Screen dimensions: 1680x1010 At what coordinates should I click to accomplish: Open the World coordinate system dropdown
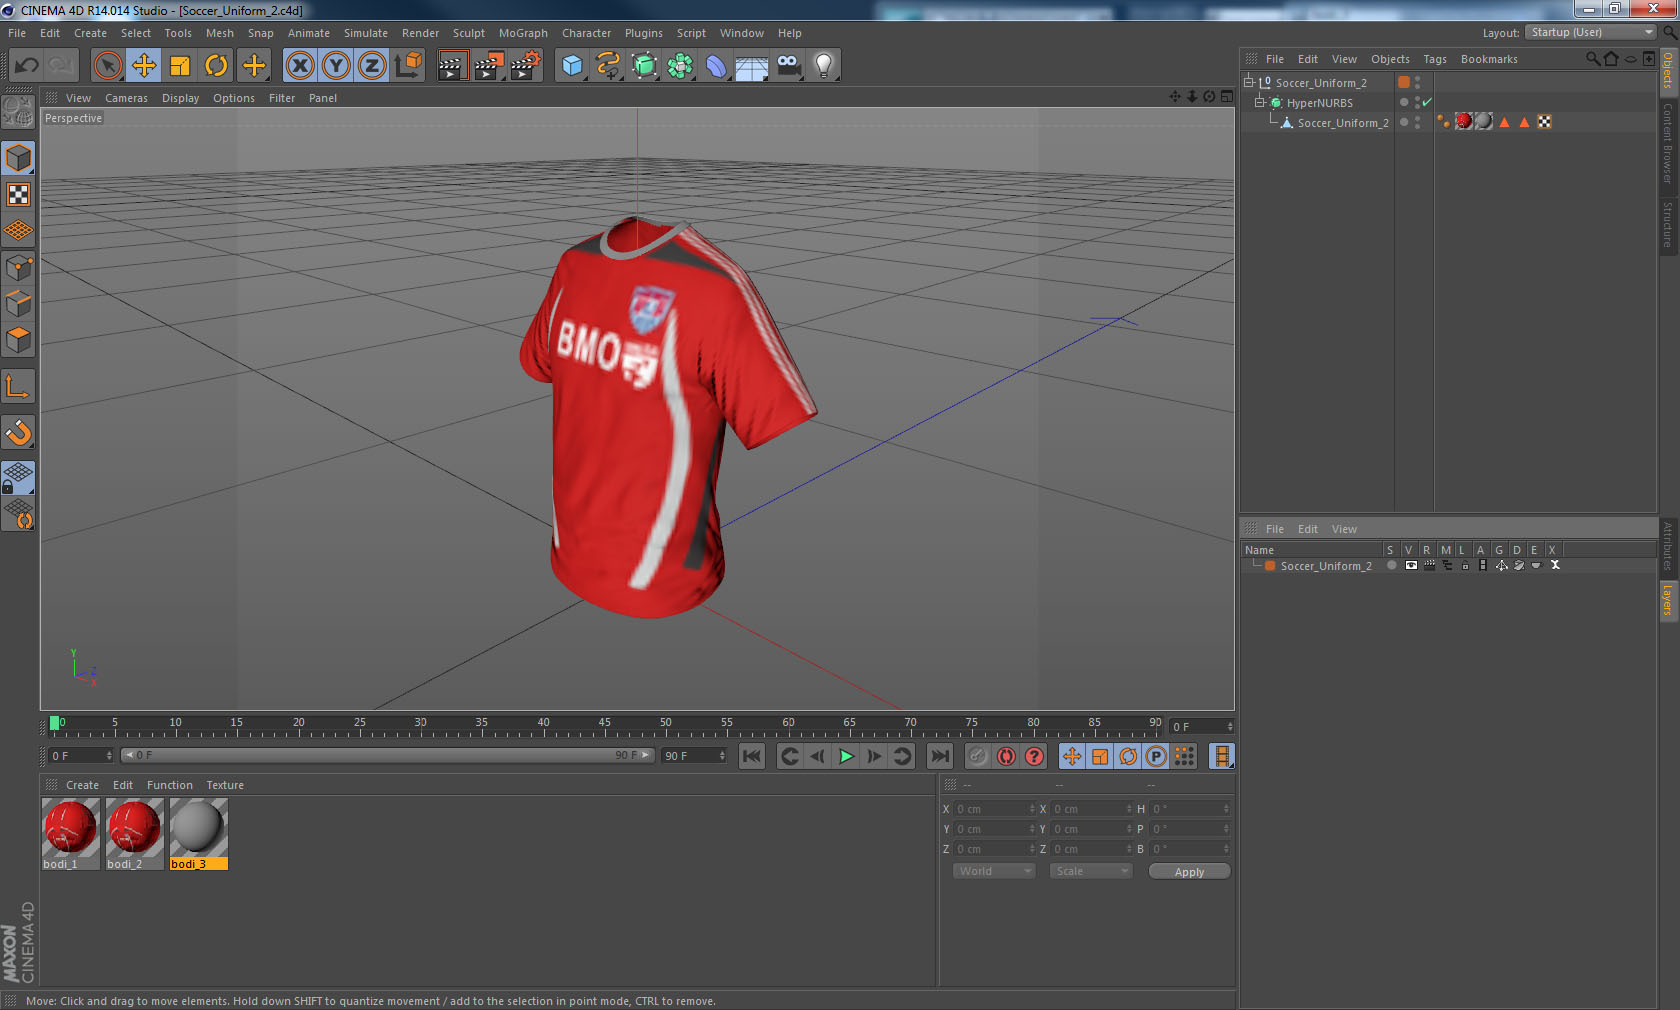(994, 871)
